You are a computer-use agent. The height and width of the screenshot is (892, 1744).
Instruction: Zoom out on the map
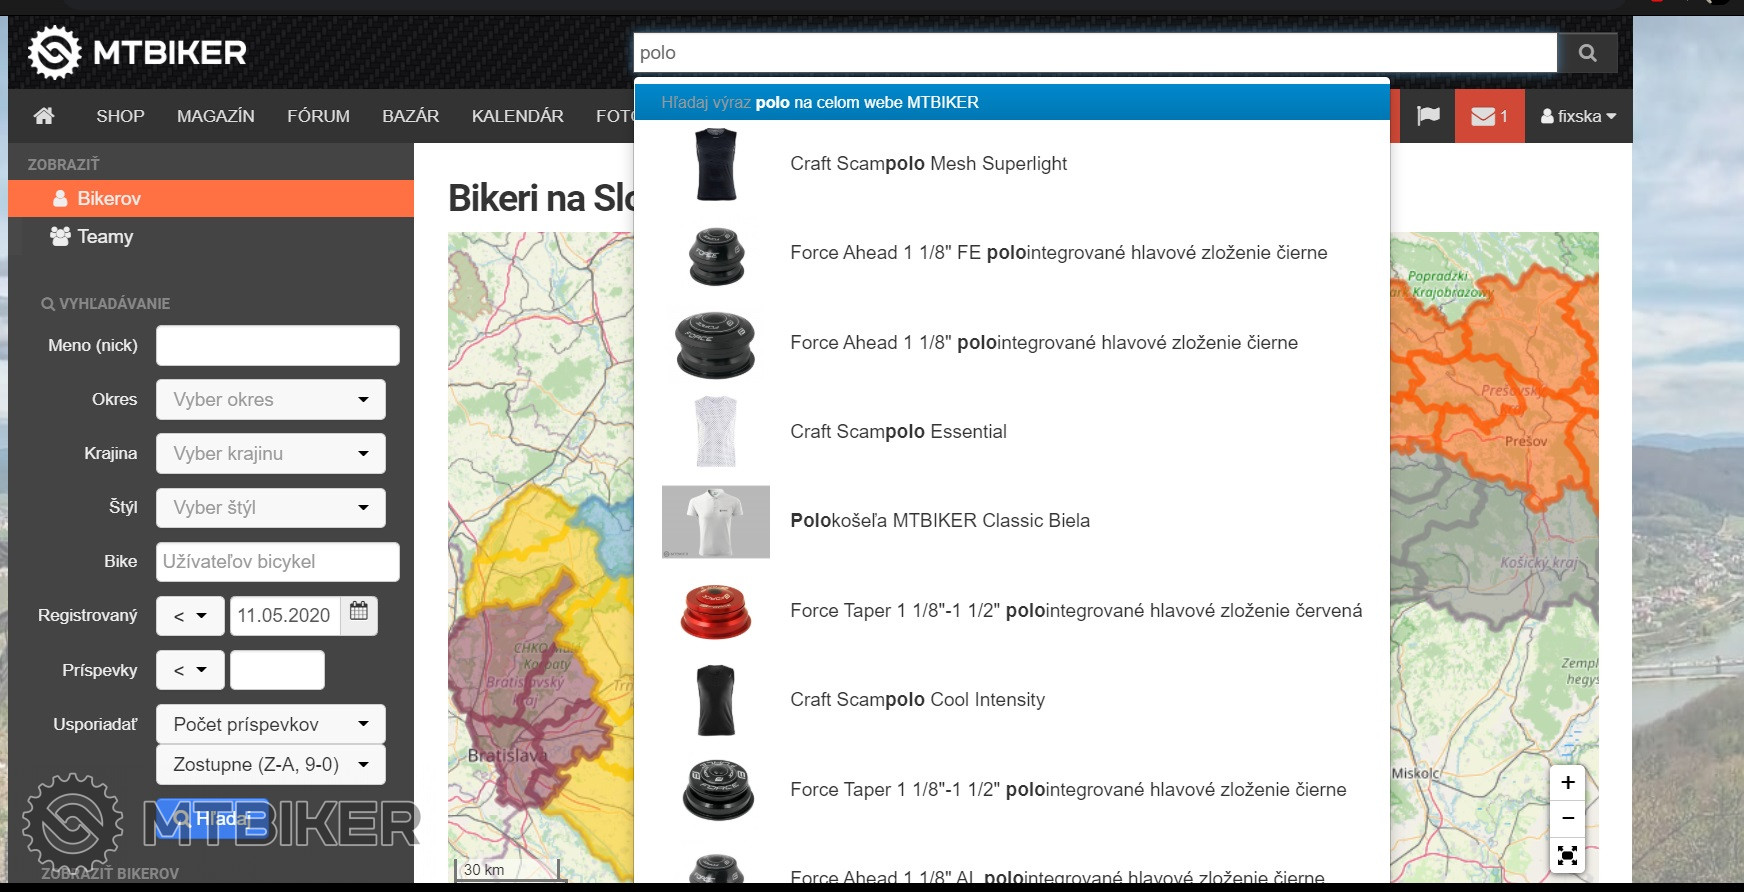pyautogui.click(x=1567, y=819)
